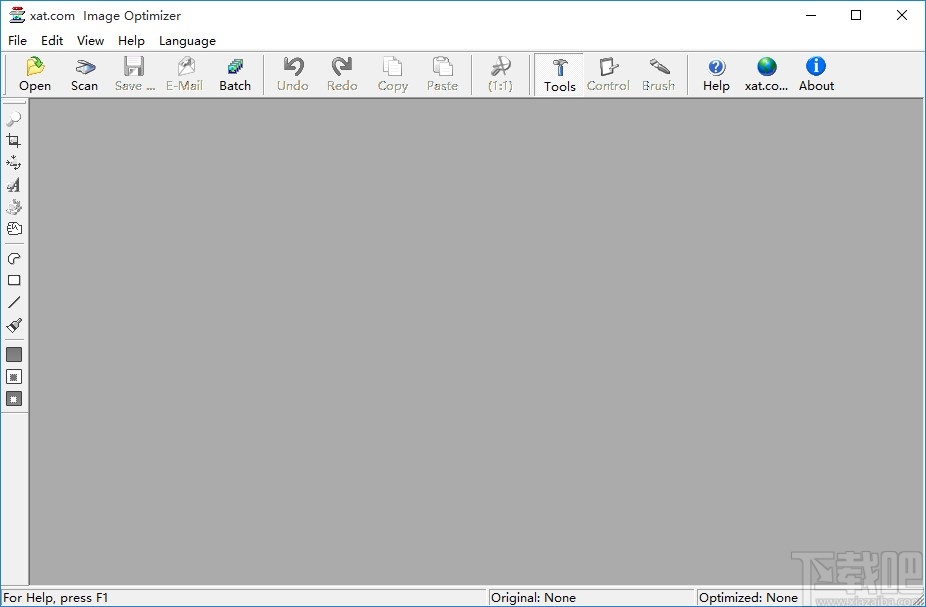The width and height of the screenshot is (926, 607).
Task: Click the solid gray square region button
Action: click(x=14, y=354)
